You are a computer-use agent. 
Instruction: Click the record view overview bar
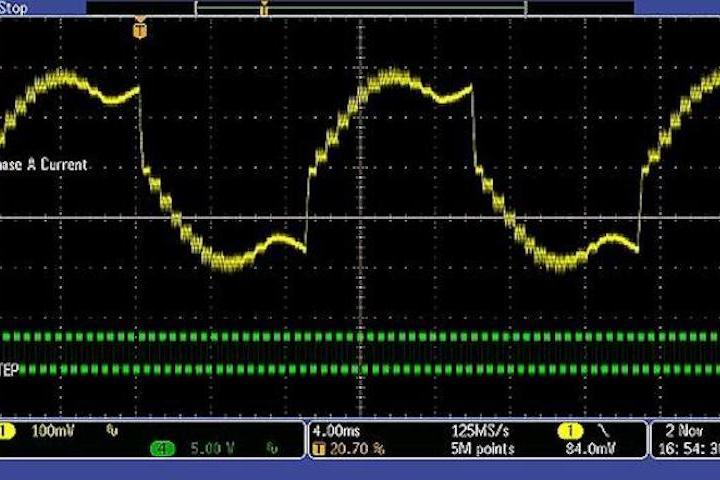[x=360, y=8]
